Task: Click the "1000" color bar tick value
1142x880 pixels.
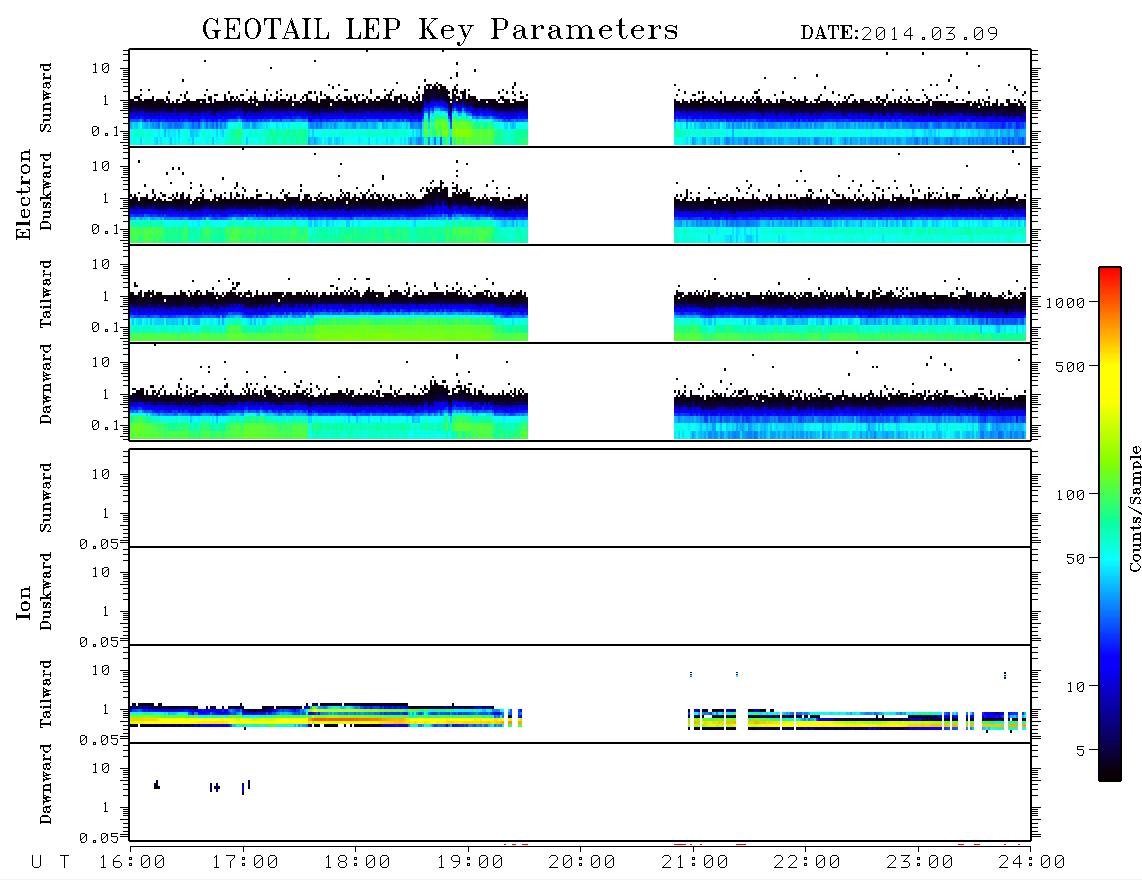Action: [x=1065, y=303]
